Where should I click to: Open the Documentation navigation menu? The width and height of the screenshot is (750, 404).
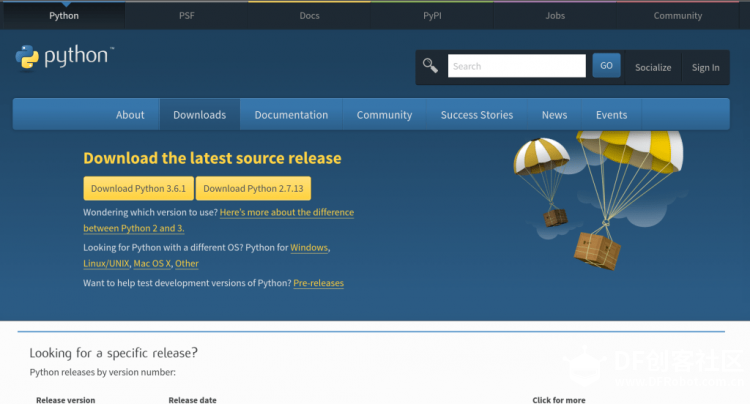291,115
